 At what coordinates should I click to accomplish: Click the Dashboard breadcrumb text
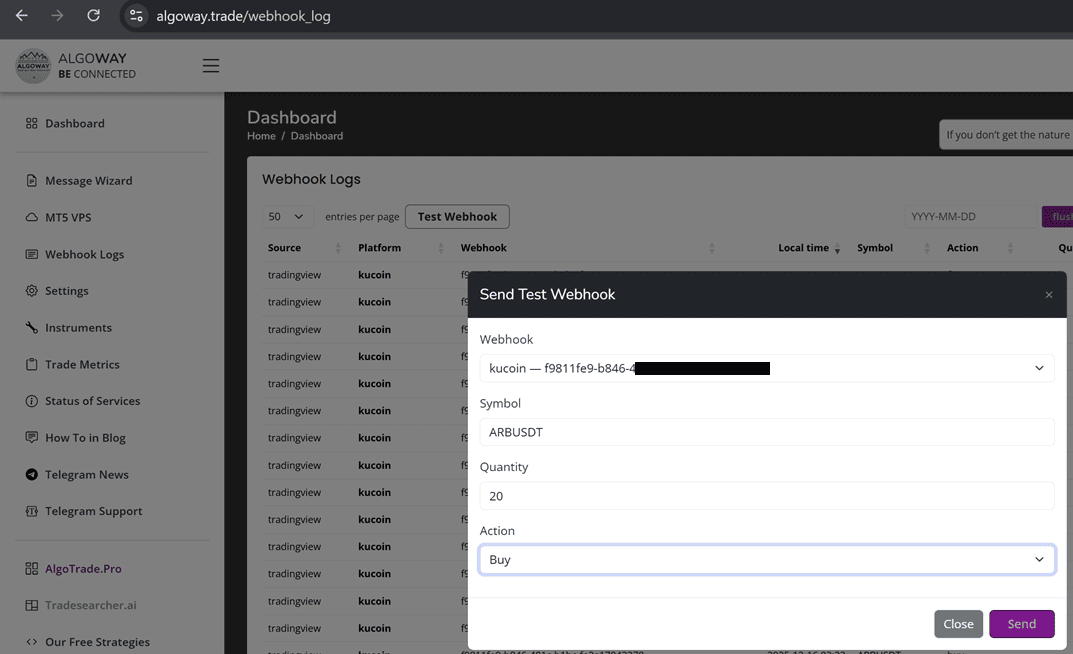[x=317, y=136]
